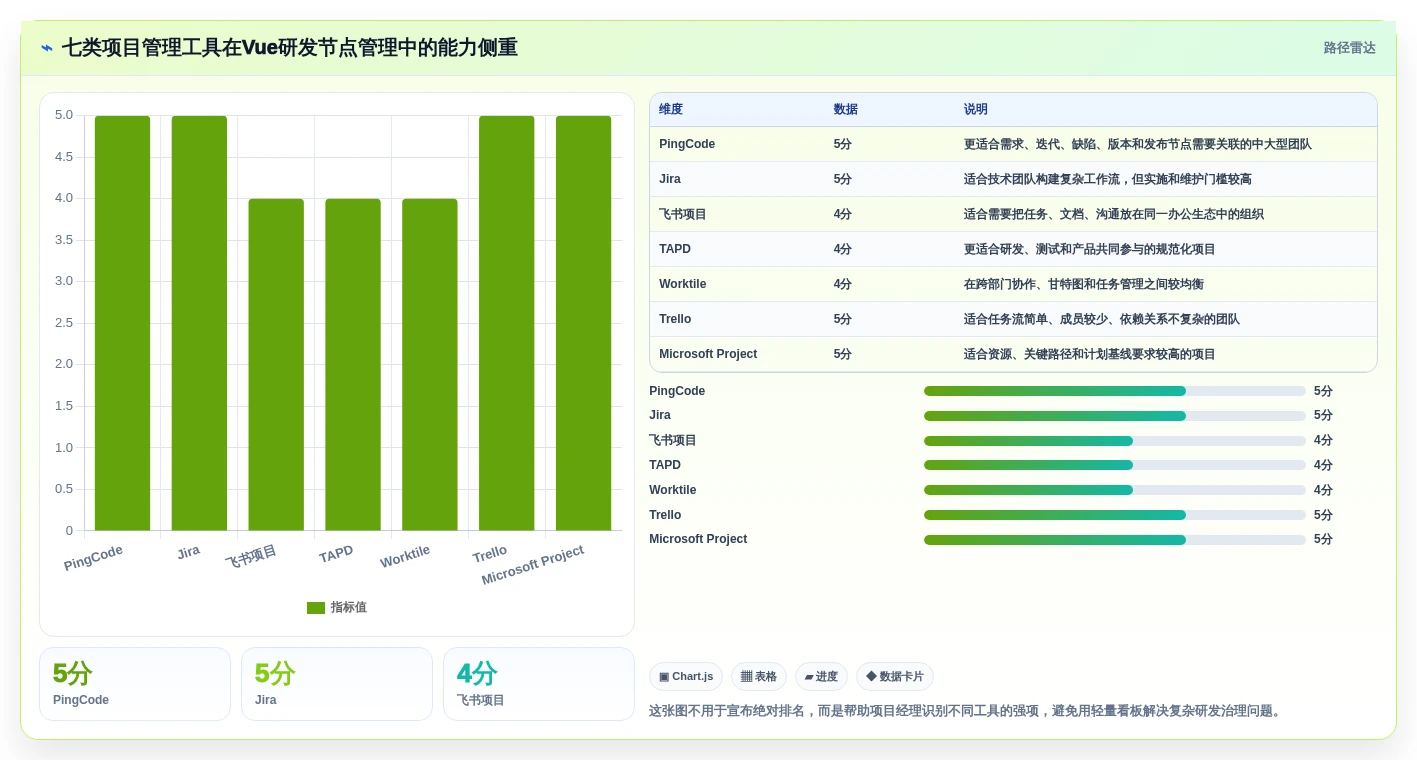Click the Trello progress bar

1115,515
